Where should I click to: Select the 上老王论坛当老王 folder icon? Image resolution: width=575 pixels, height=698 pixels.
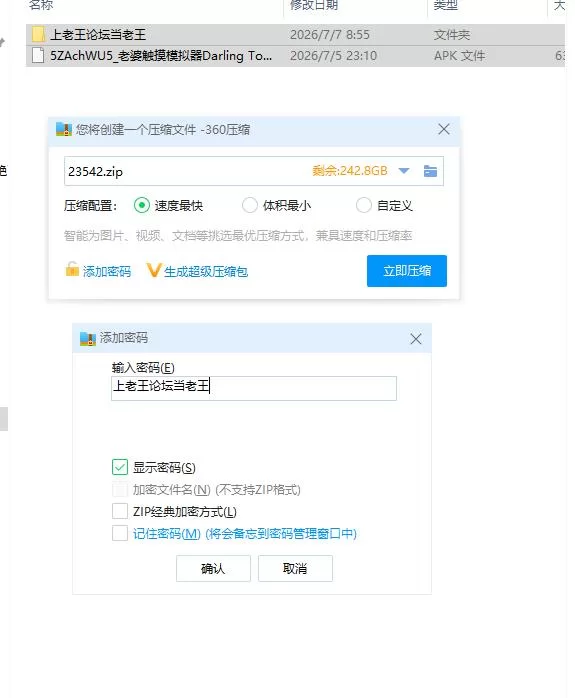[39, 34]
